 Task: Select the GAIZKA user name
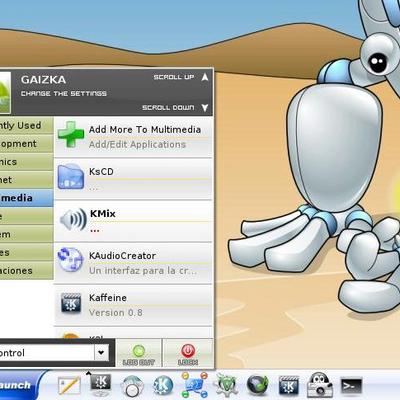[43, 80]
